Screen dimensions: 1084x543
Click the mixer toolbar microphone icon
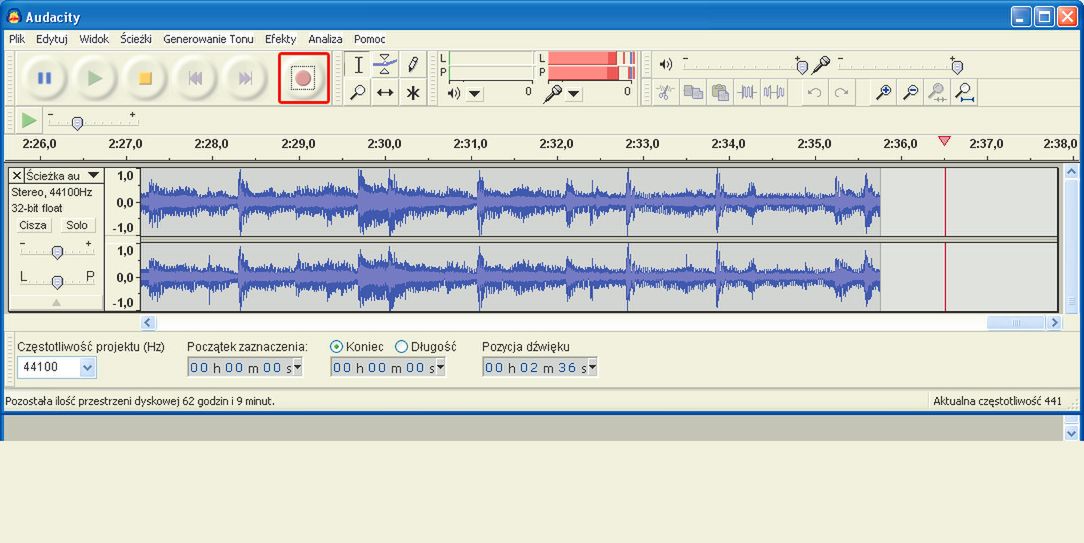pos(821,65)
